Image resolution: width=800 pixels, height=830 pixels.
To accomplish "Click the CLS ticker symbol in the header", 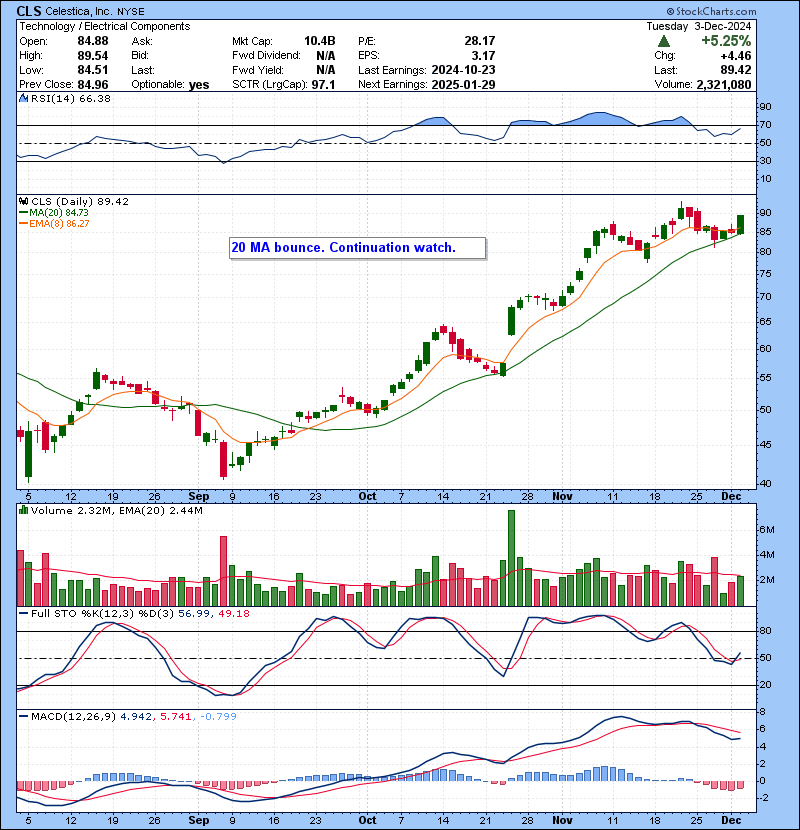I will click(29, 11).
